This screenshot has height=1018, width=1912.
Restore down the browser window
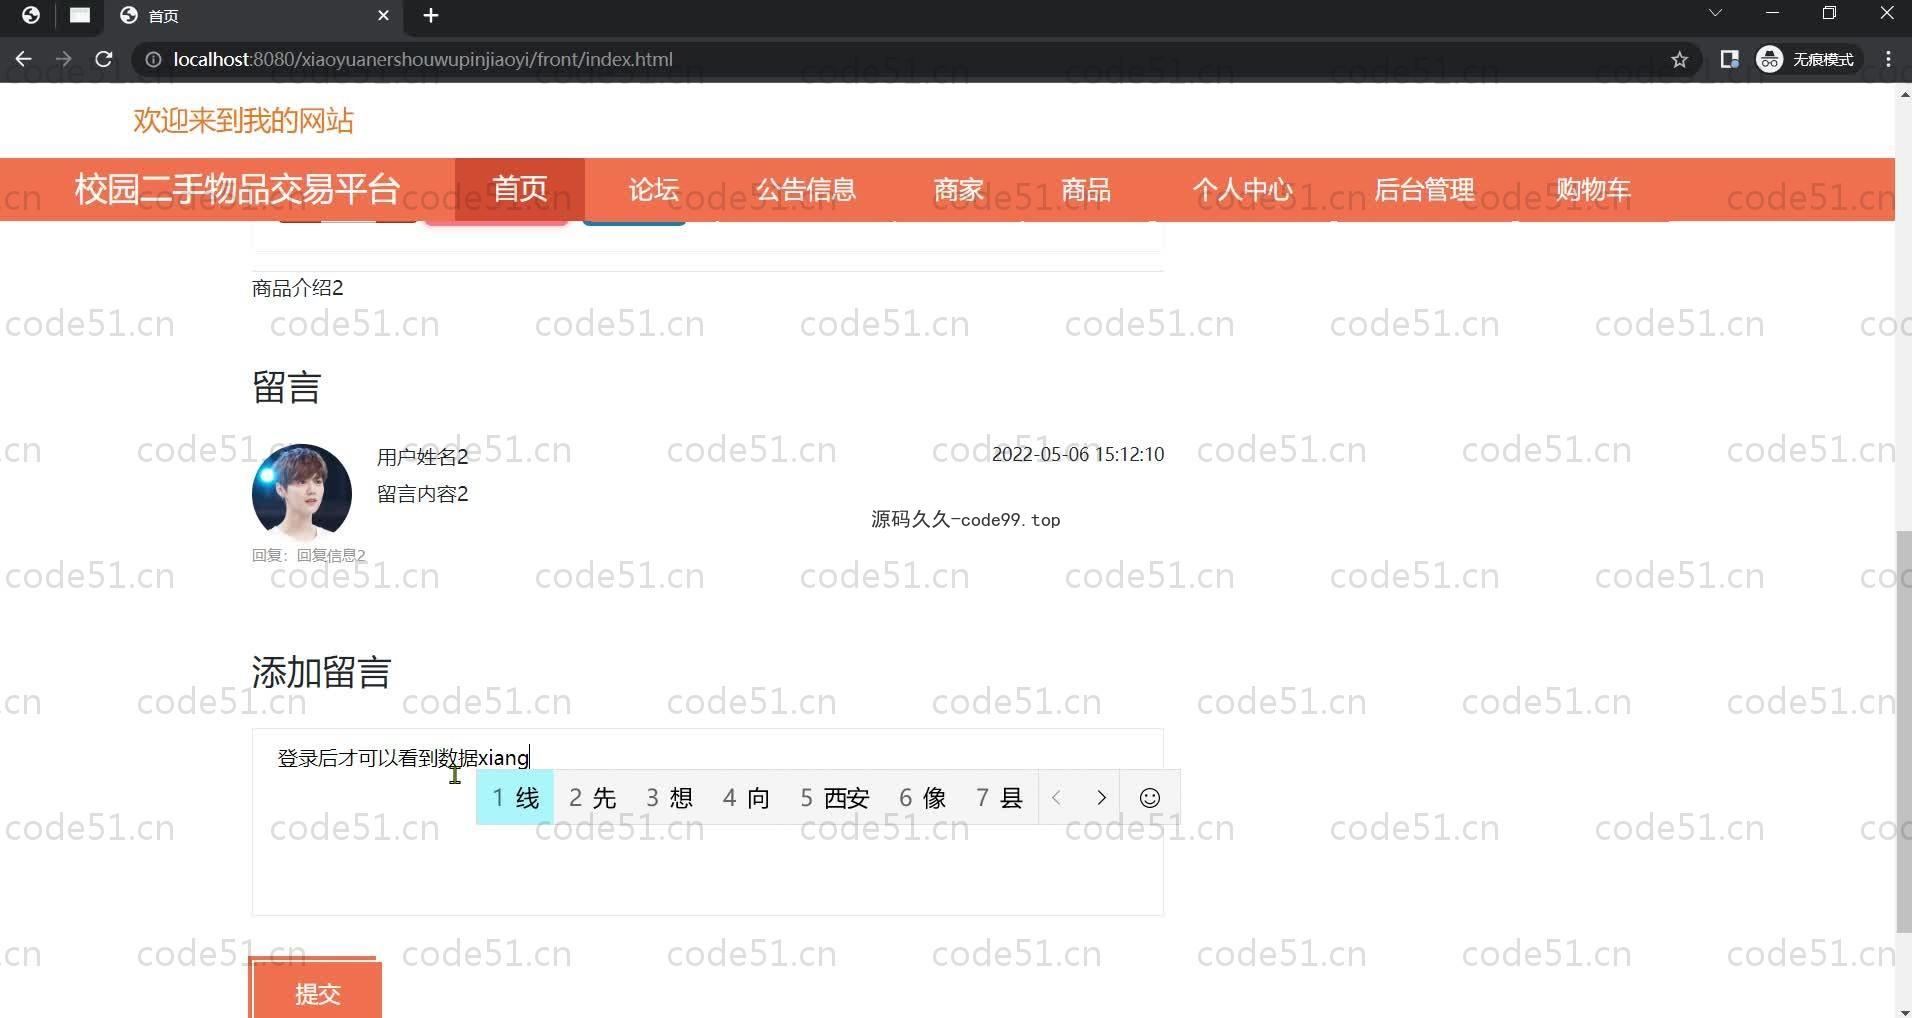click(x=1829, y=13)
